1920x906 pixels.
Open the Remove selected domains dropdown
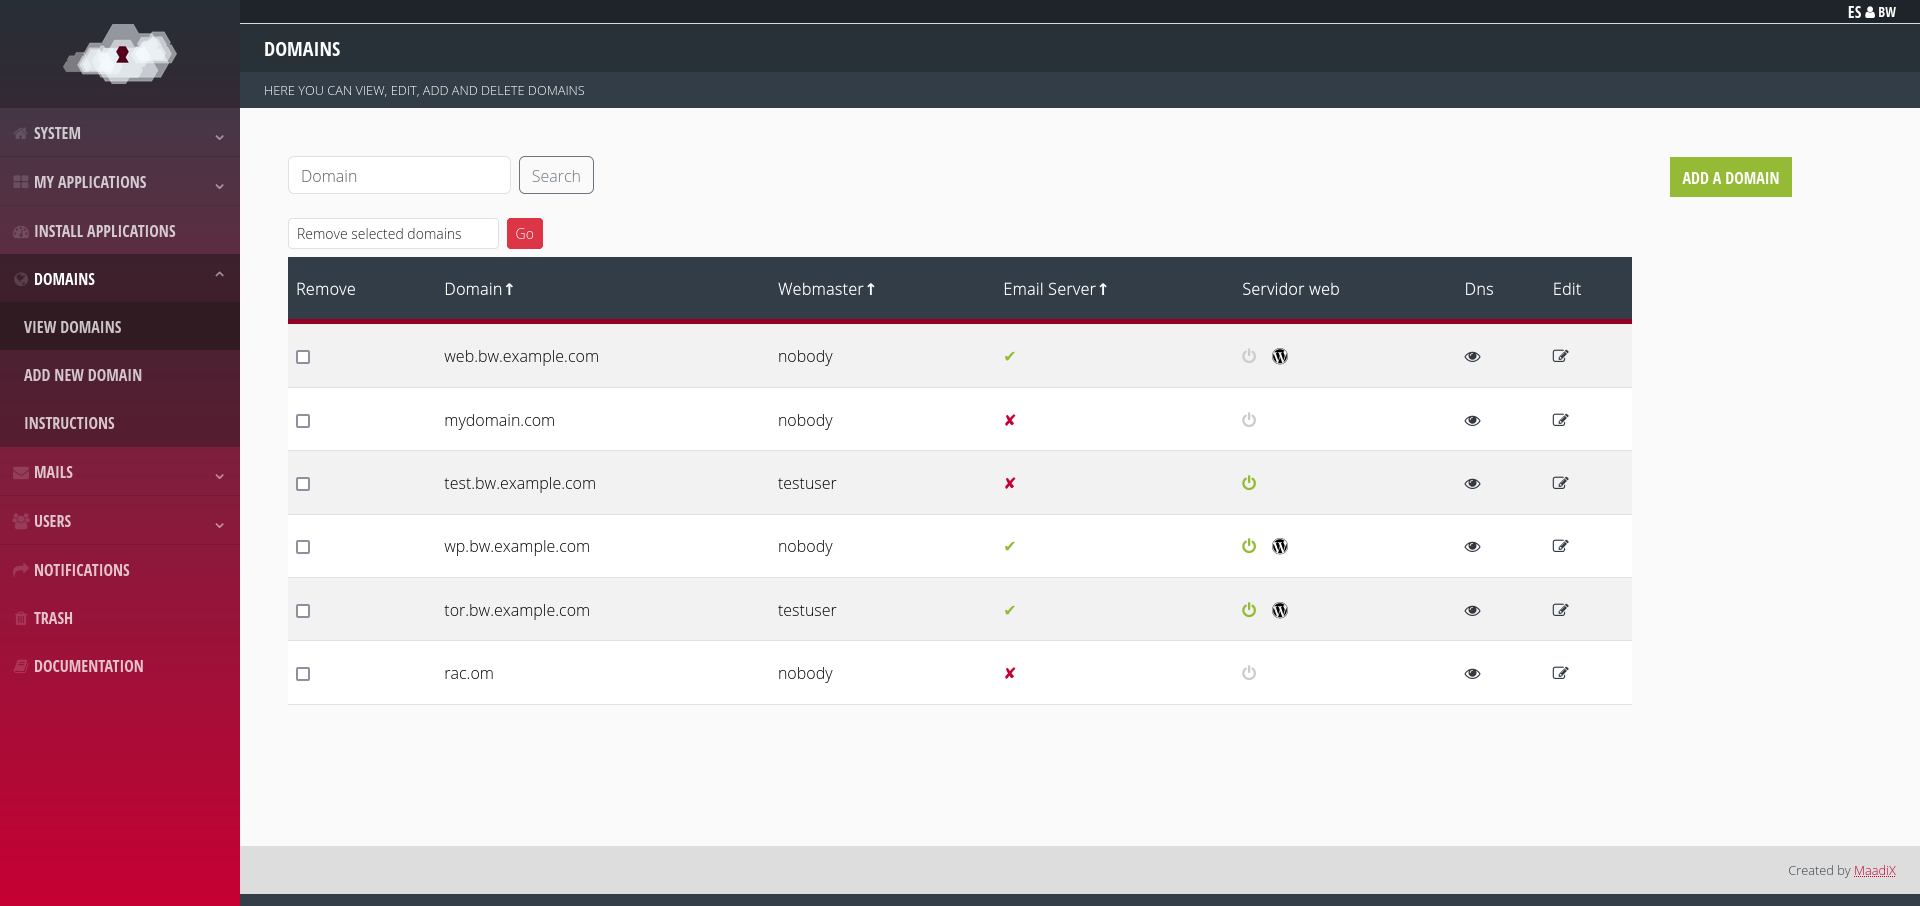tap(393, 234)
